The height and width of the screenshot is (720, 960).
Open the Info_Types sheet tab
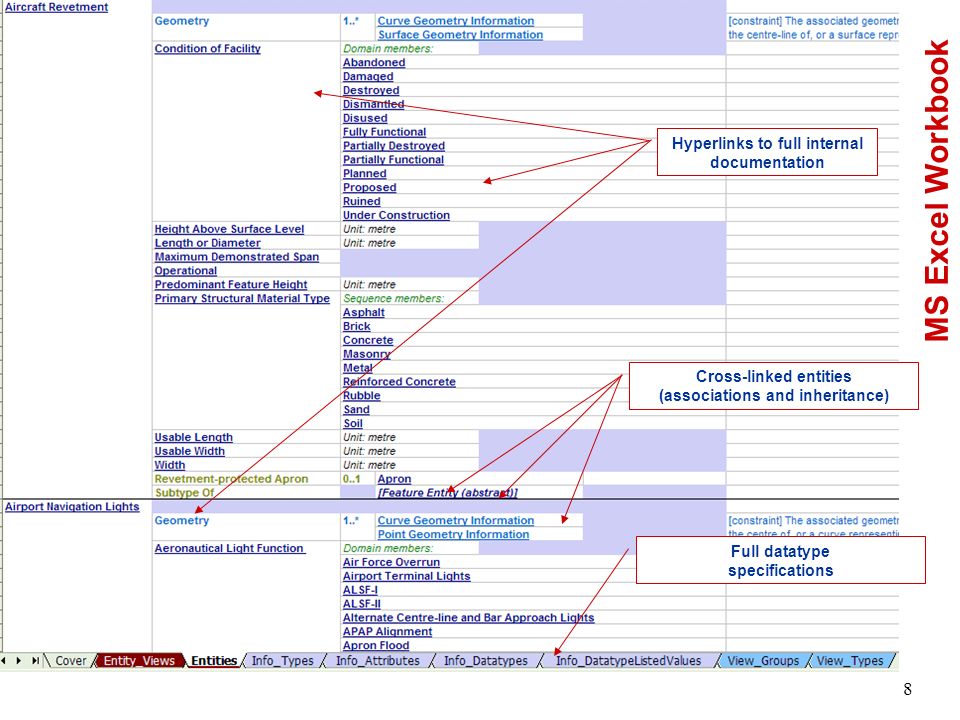(x=282, y=661)
